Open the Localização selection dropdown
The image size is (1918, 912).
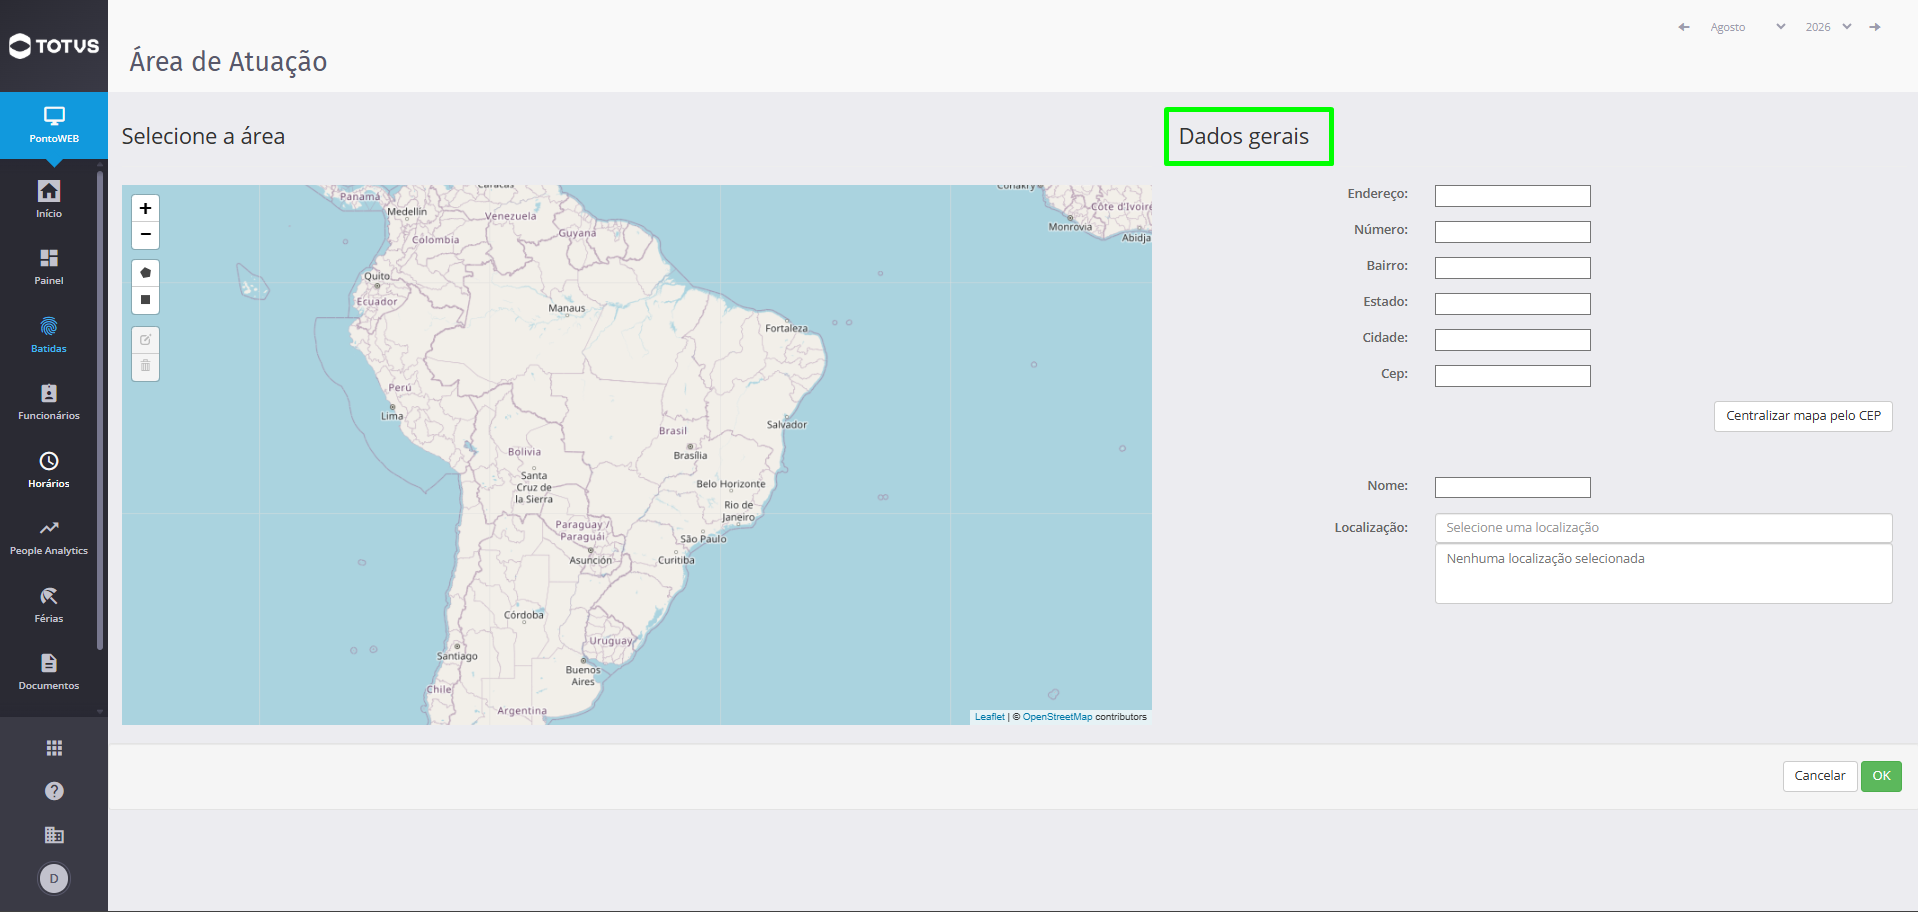[1663, 528]
